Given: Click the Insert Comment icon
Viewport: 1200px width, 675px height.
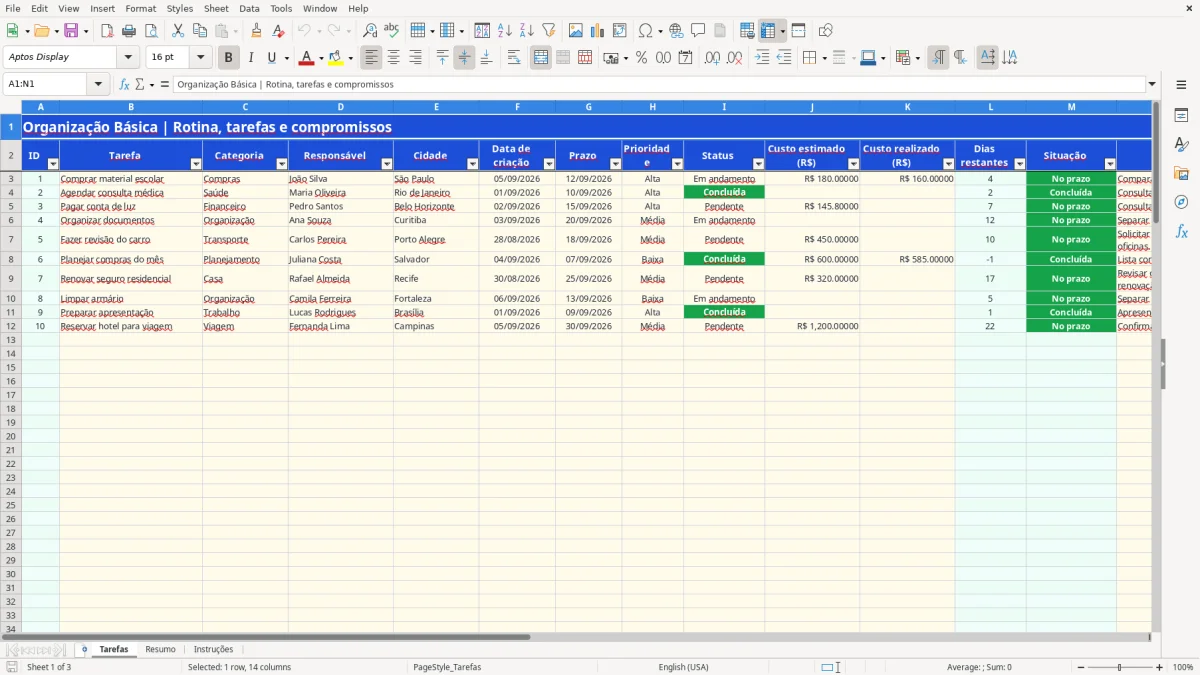Looking at the screenshot, I should click(x=699, y=31).
